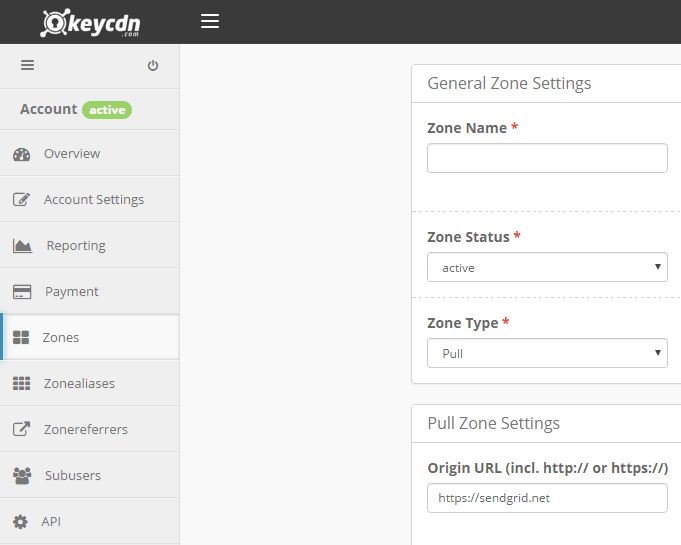Click the Zonereferrers external link icon
This screenshot has width=681, height=545.
tap(21, 430)
